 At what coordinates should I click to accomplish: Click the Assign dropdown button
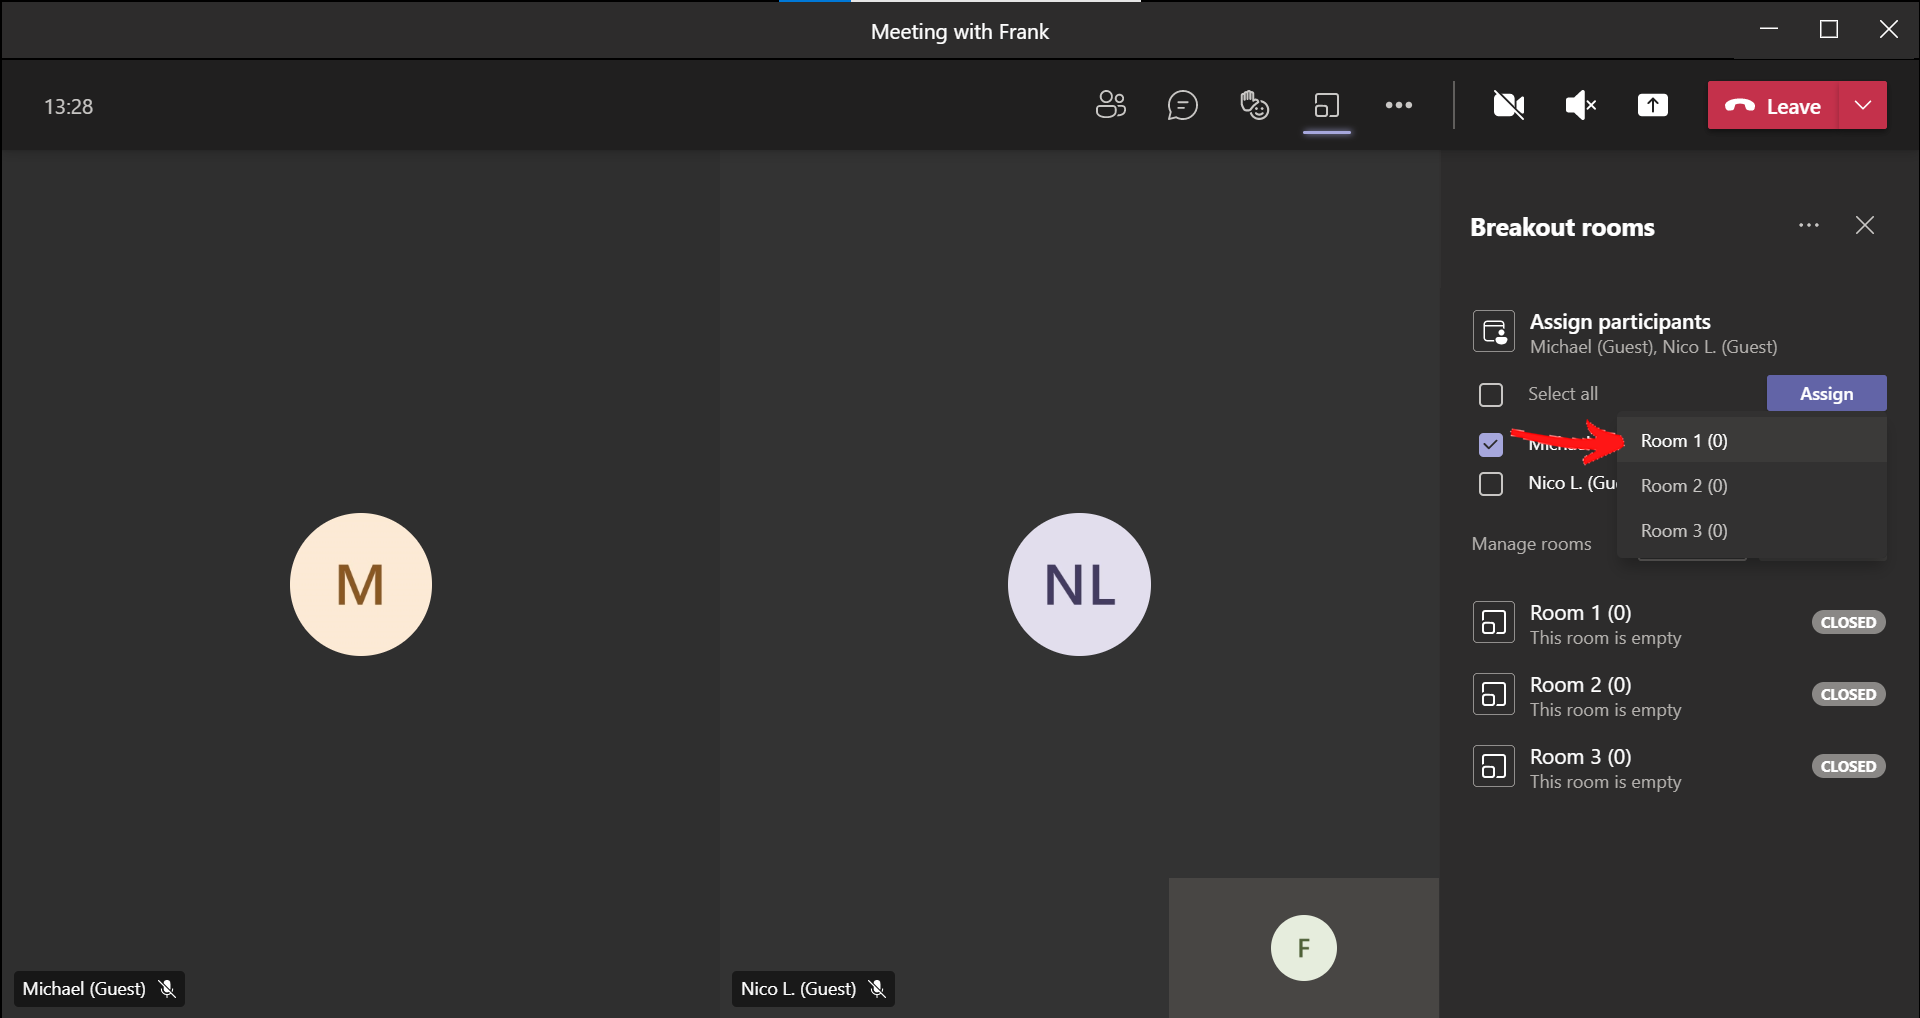1826,394
